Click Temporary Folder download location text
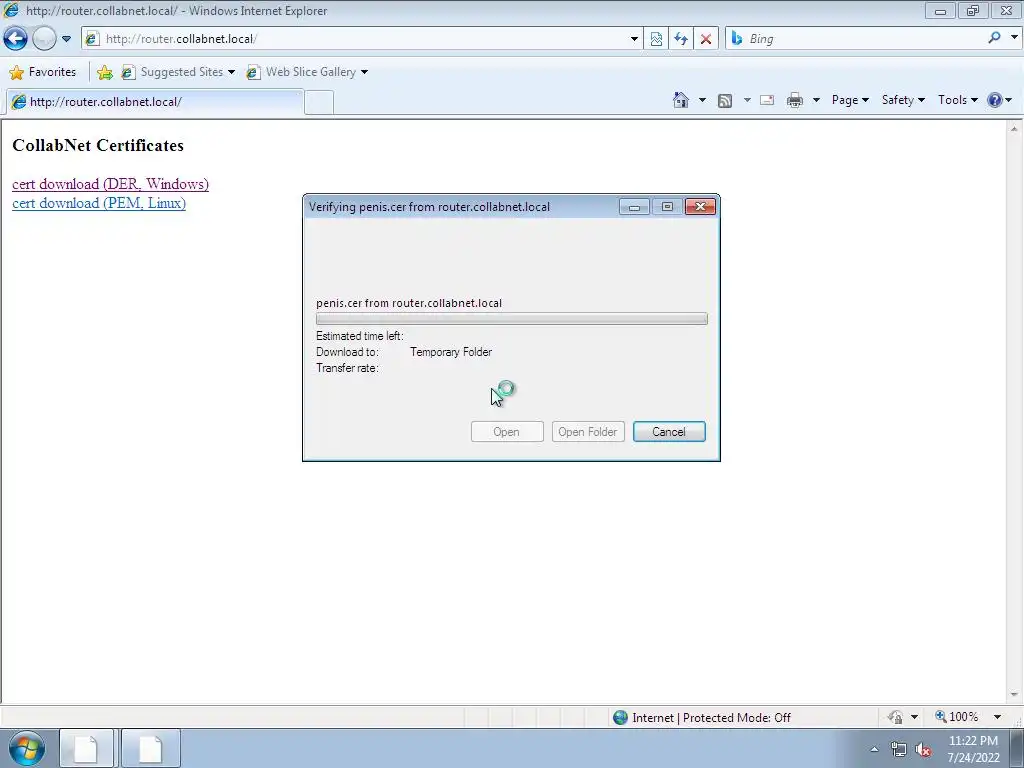Viewport: 1024px width, 768px height. click(451, 352)
